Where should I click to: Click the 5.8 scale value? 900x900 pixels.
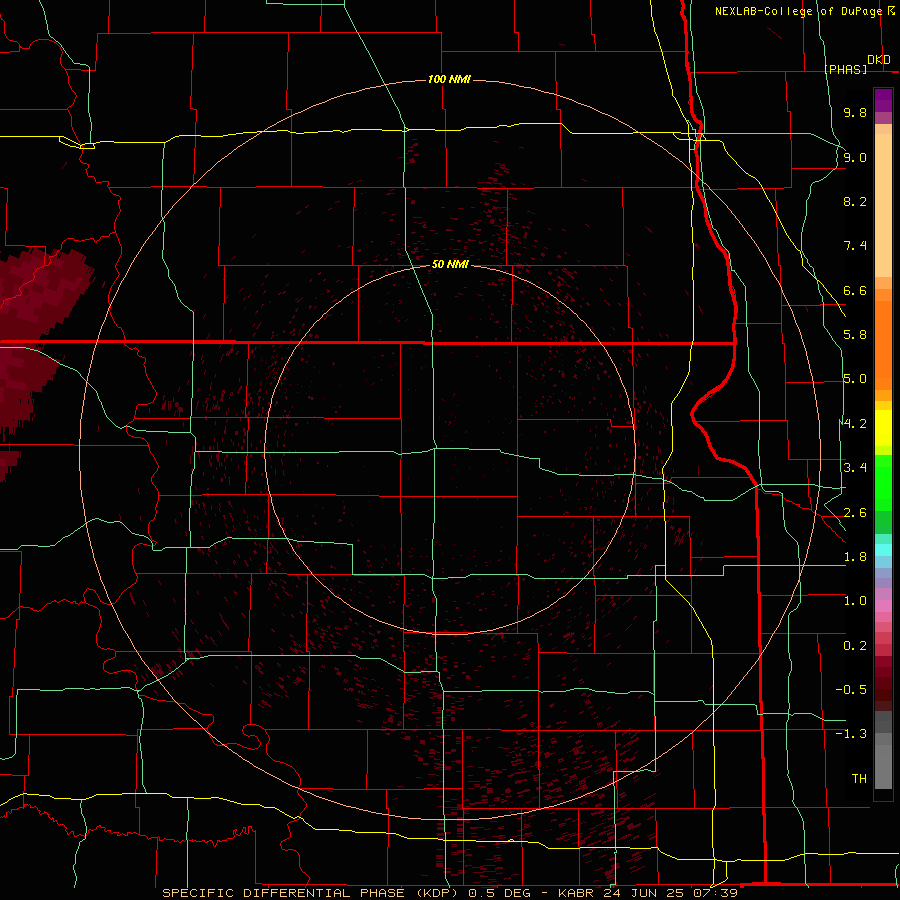tap(855, 335)
